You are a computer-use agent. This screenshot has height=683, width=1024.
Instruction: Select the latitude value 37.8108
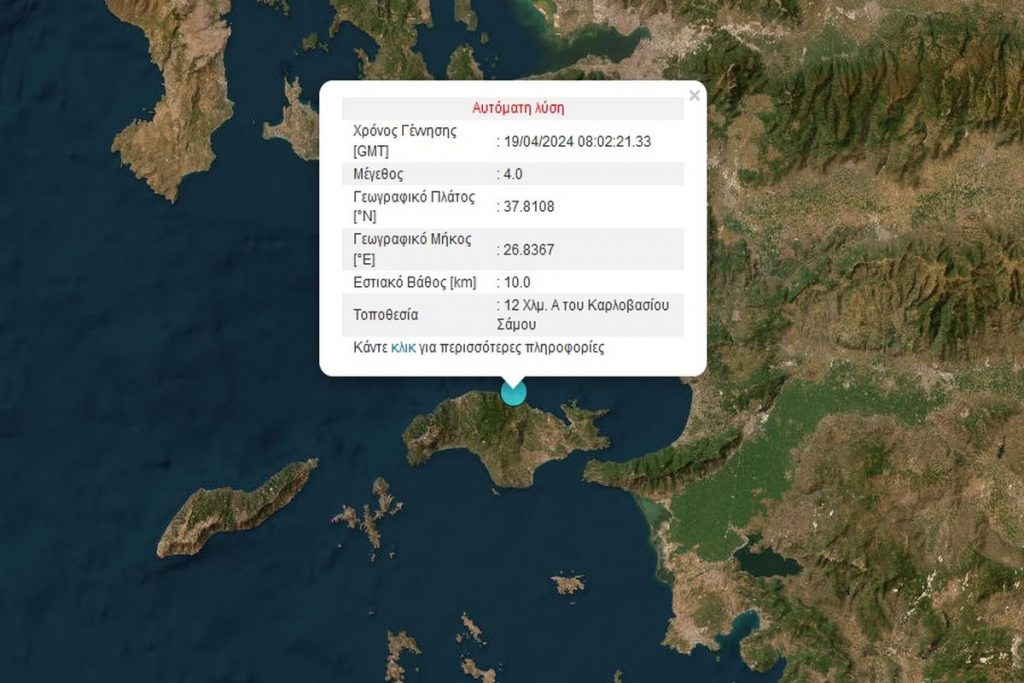[x=528, y=207]
